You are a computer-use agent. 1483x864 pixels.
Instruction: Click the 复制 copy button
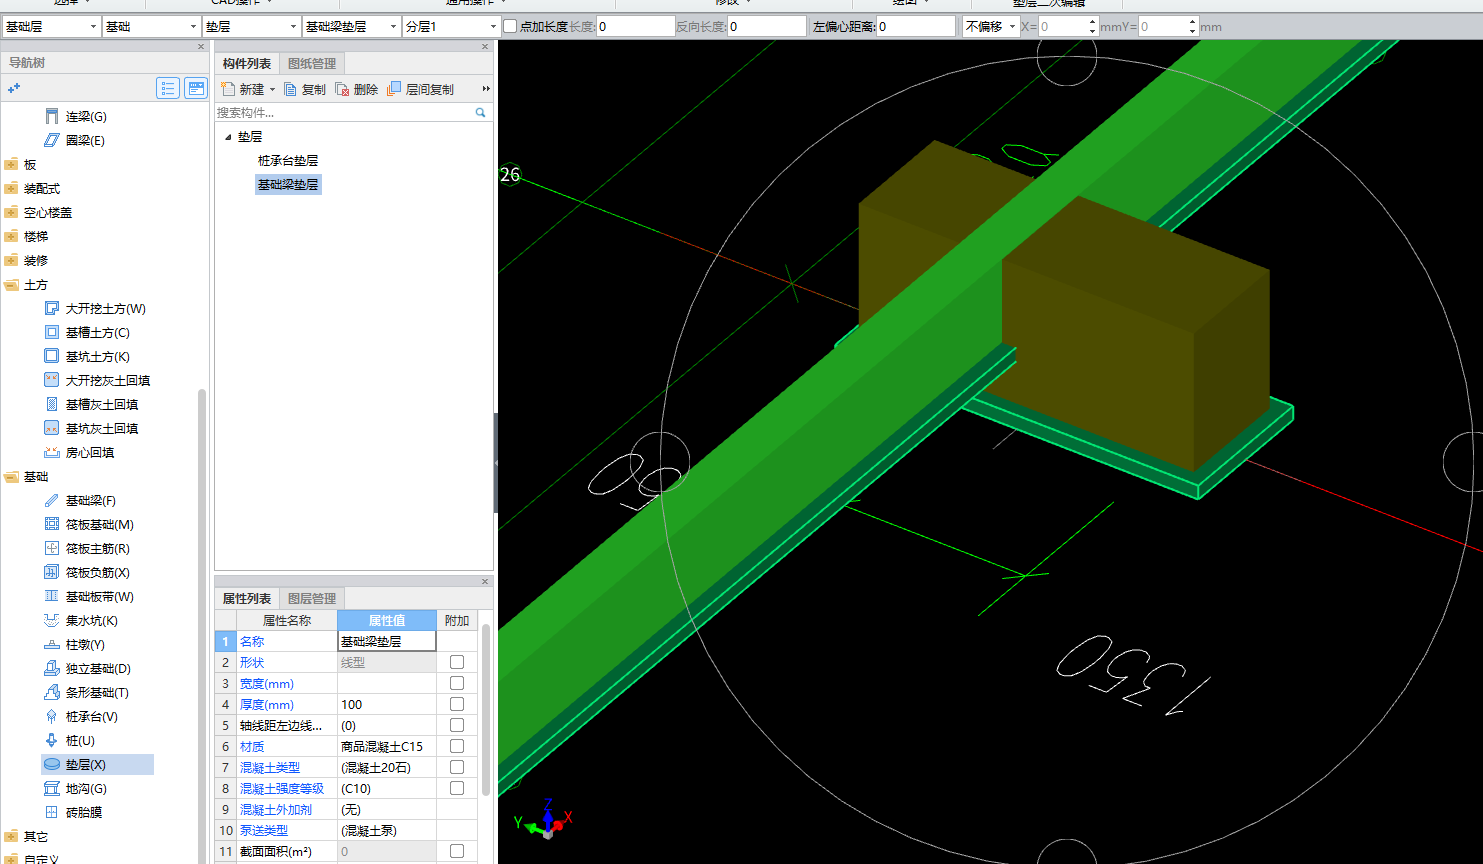tap(305, 90)
